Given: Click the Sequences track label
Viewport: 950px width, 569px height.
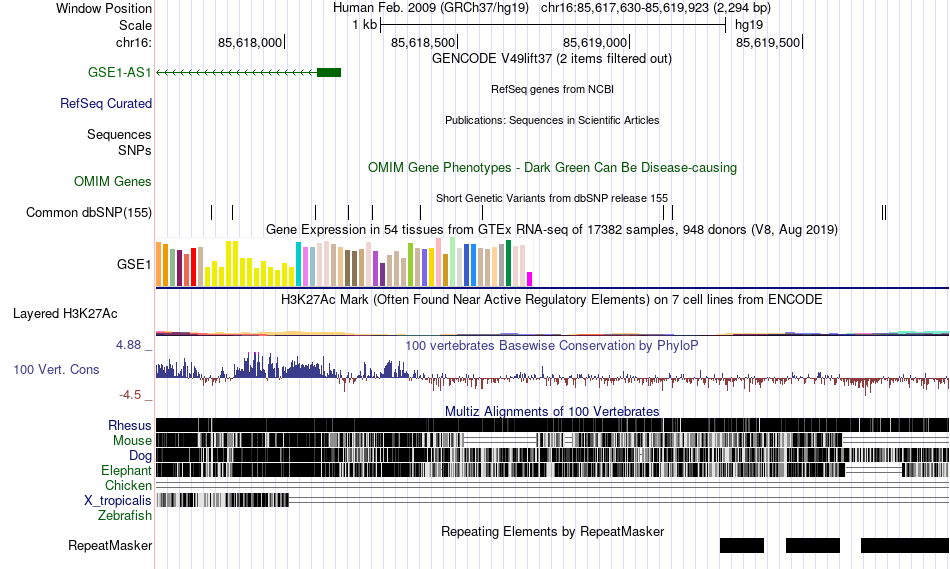Looking at the screenshot, I should 119,135.
